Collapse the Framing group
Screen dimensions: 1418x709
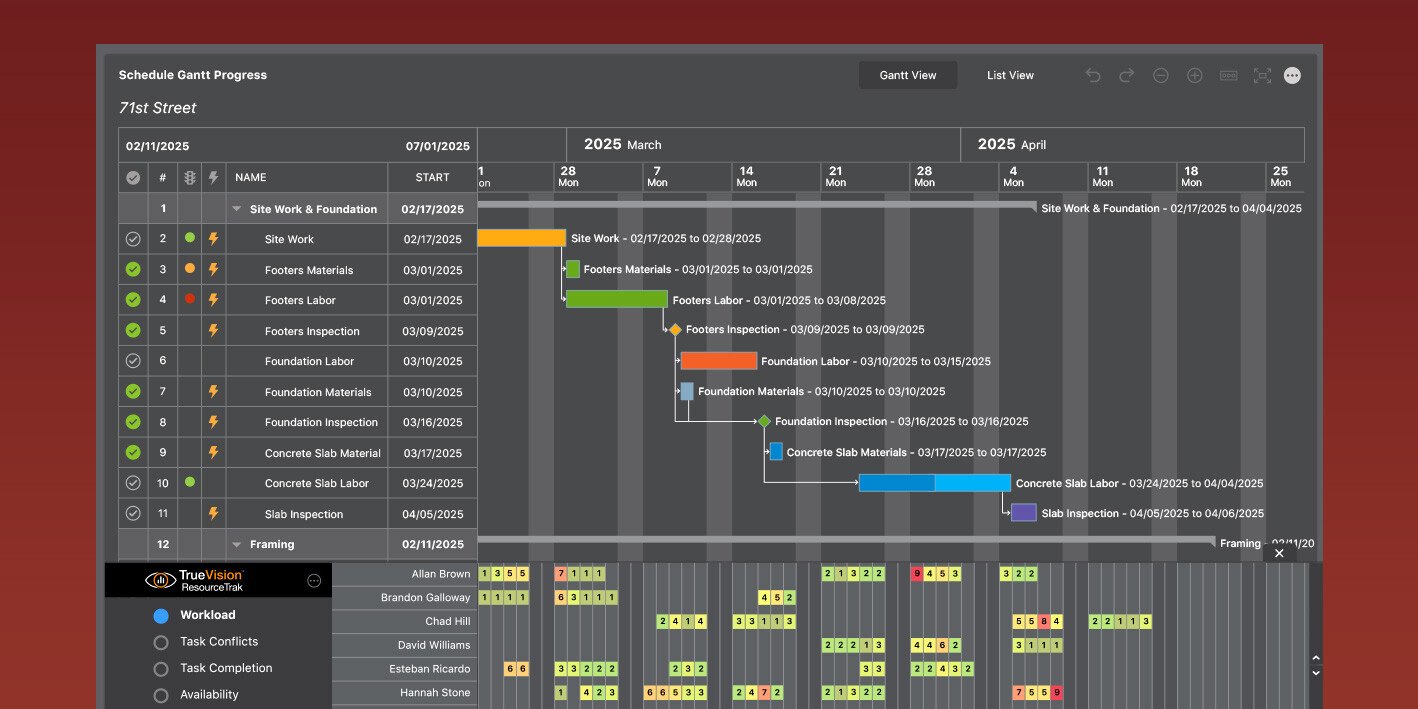237,544
